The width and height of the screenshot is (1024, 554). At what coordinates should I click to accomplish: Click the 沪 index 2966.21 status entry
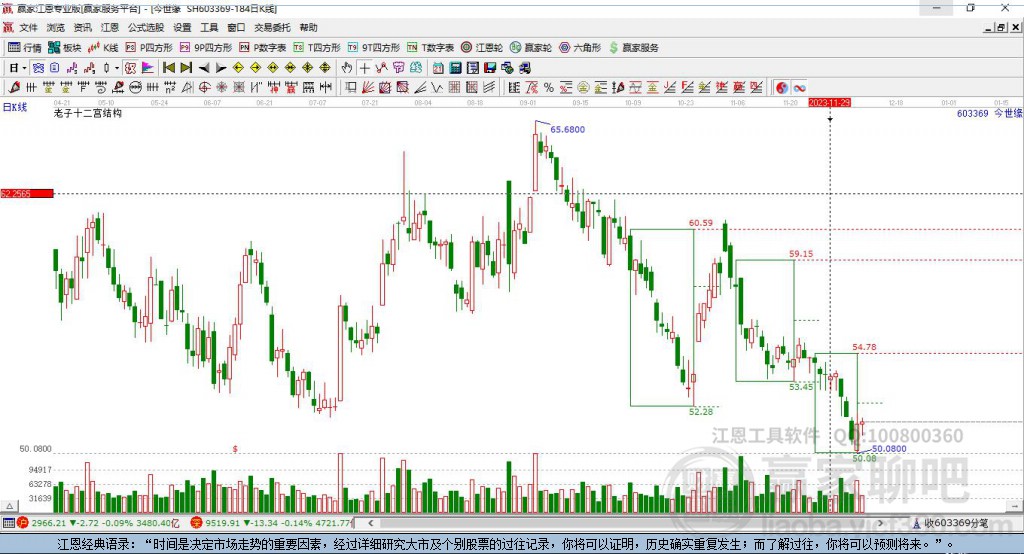pos(98,523)
